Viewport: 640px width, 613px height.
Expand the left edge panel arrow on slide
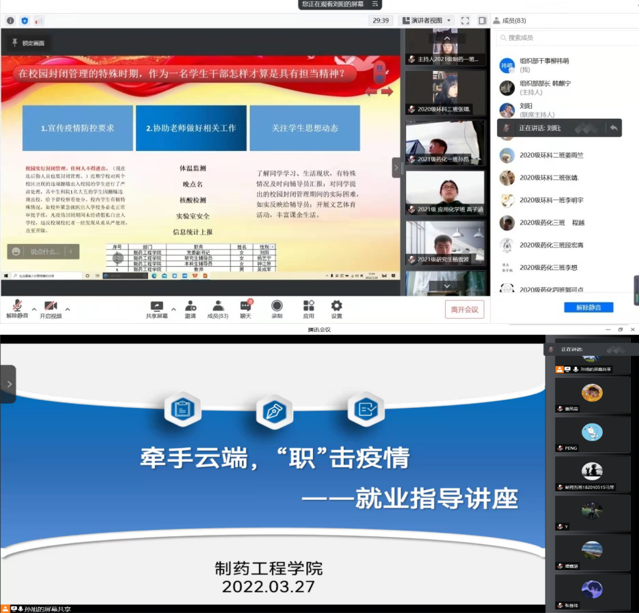[x=9, y=384]
